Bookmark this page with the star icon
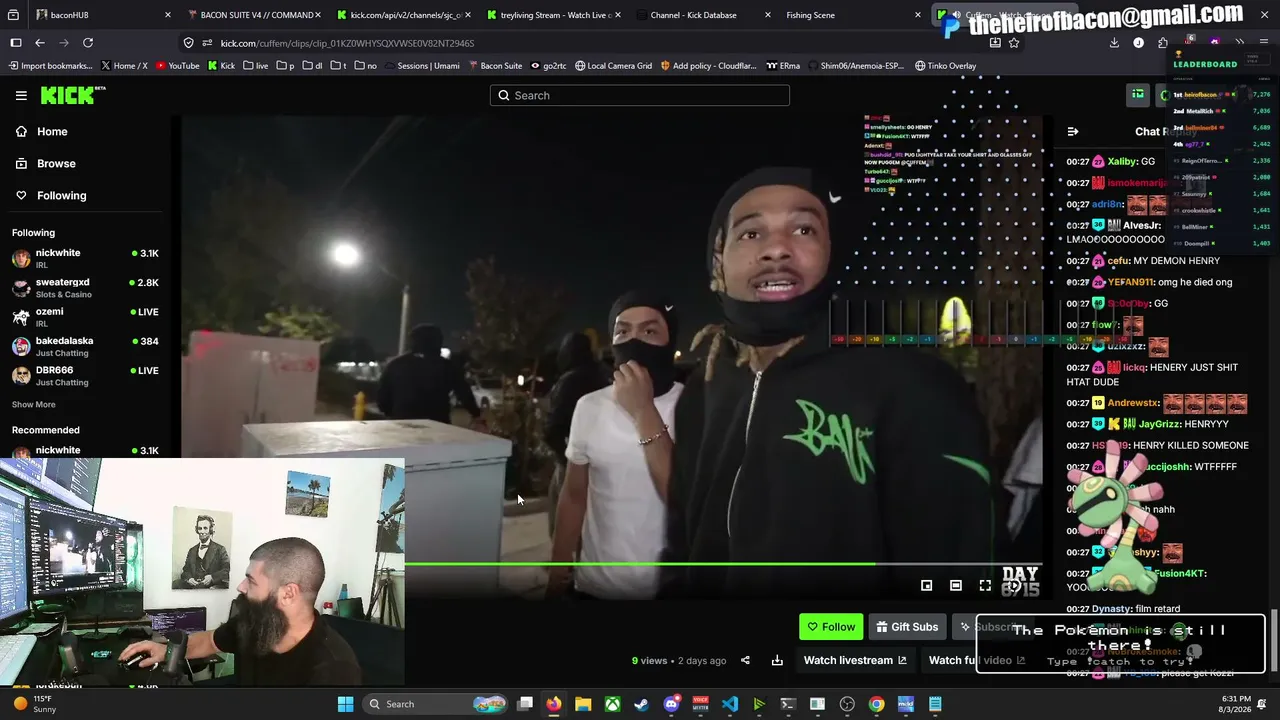 pos(1014,43)
